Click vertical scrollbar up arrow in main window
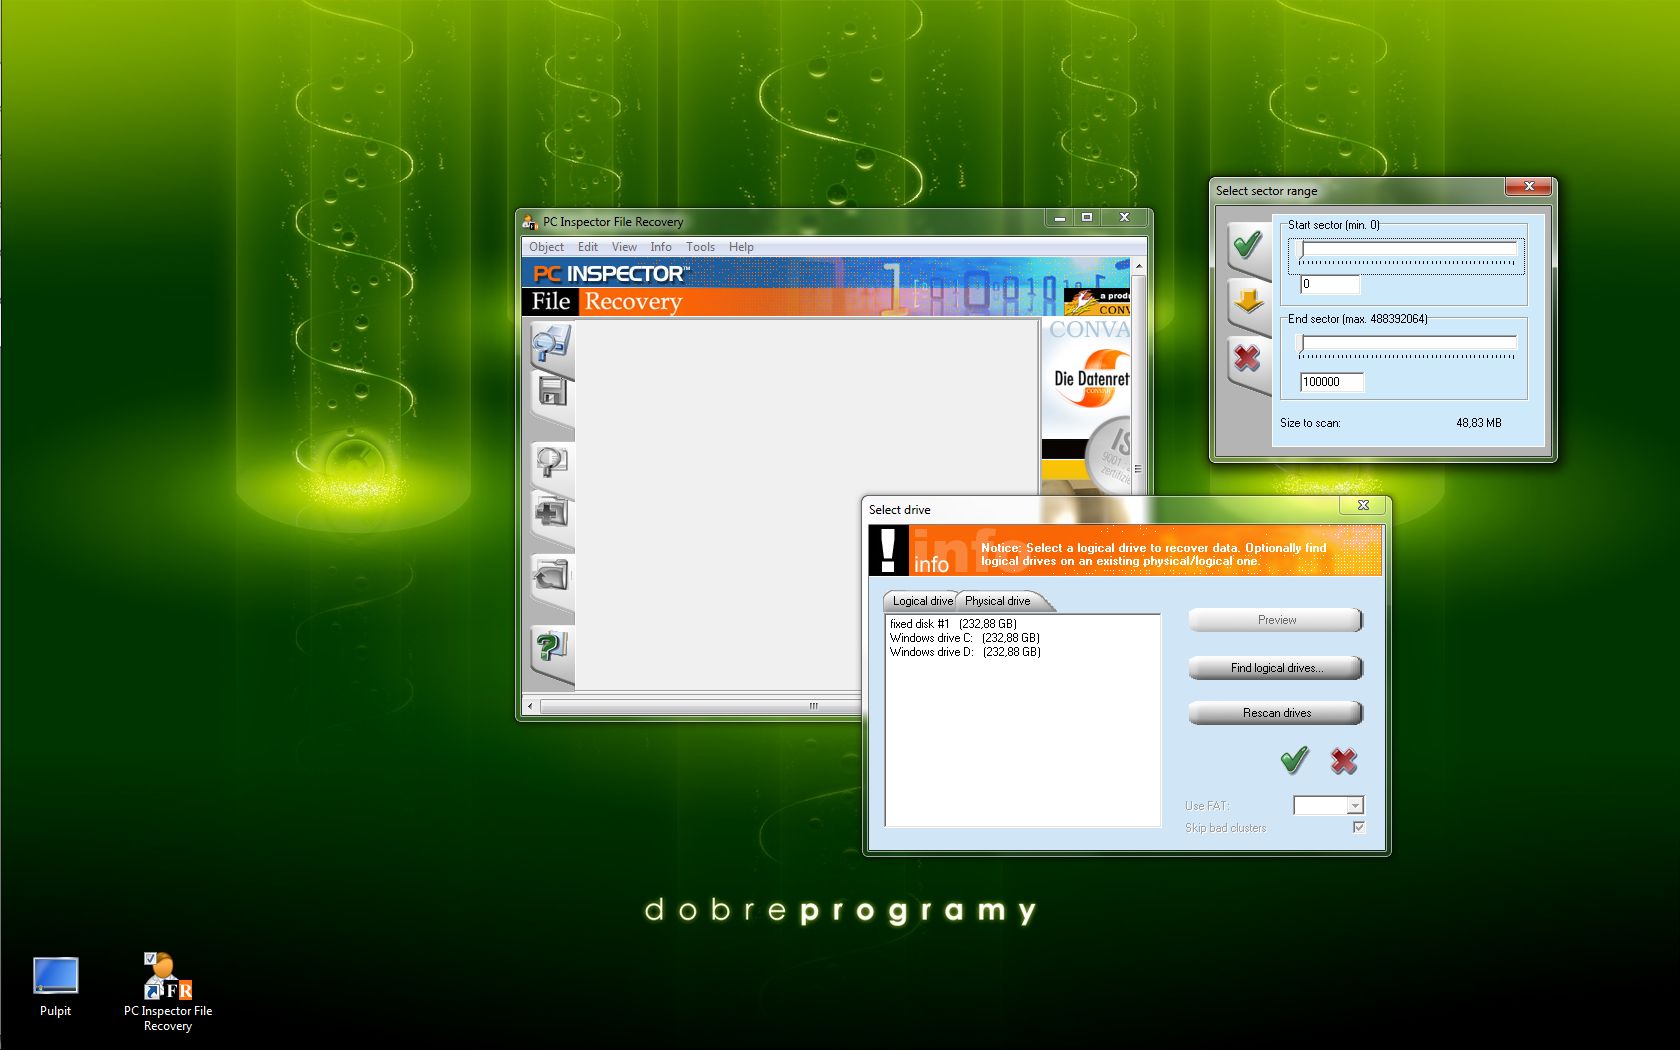The width and height of the screenshot is (1680, 1050). coord(1138,266)
